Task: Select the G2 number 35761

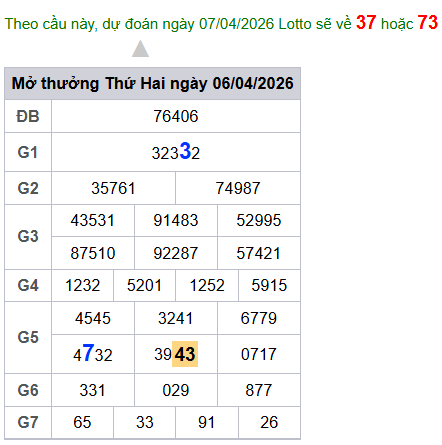Action: [x=113, y=188]
